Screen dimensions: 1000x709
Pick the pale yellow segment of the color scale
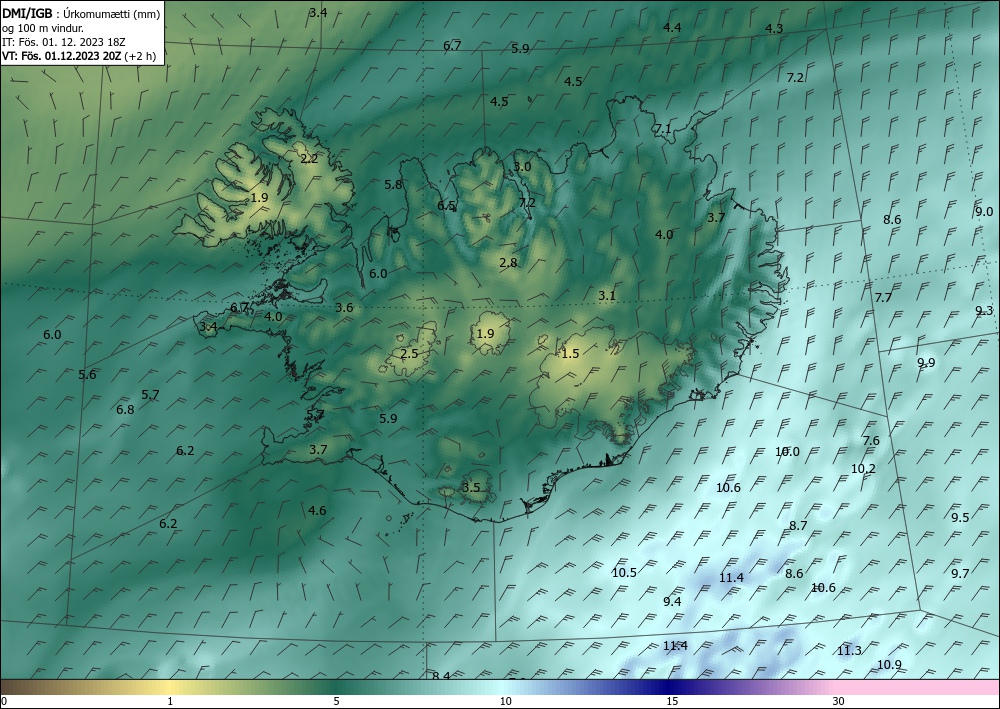(x=170, y=687)
